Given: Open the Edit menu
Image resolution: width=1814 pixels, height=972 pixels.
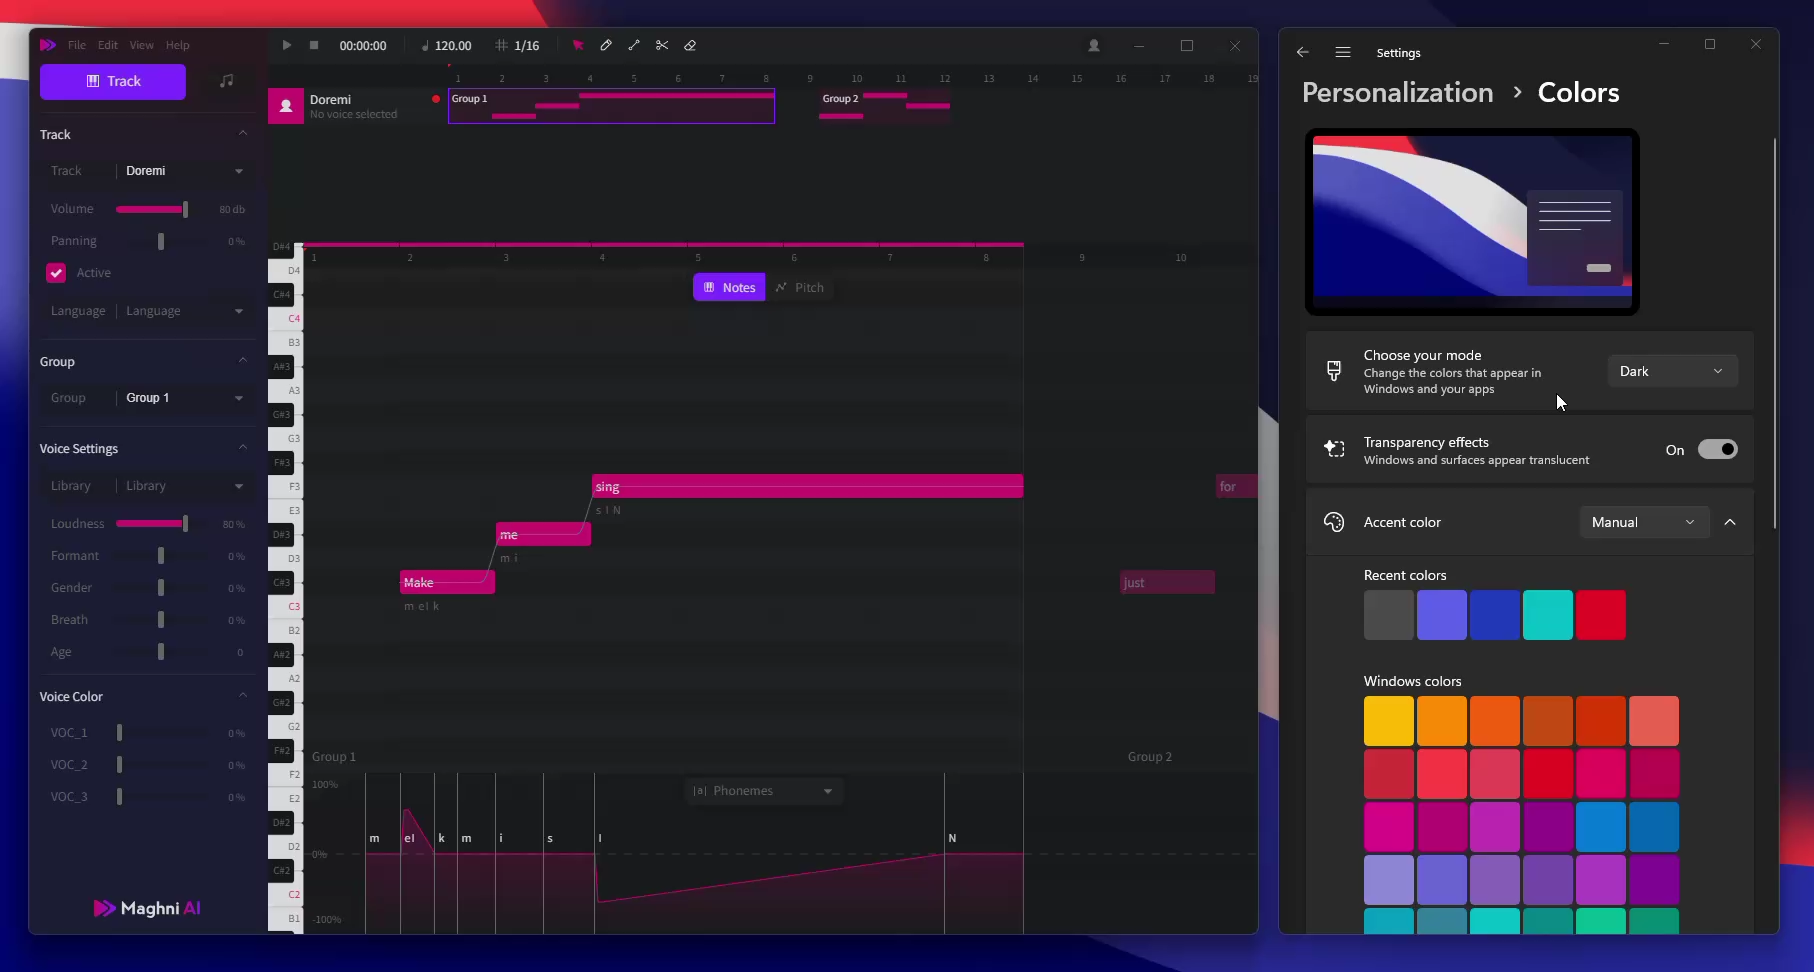Looking at the screenshot, I should click(x=108, y=45).
